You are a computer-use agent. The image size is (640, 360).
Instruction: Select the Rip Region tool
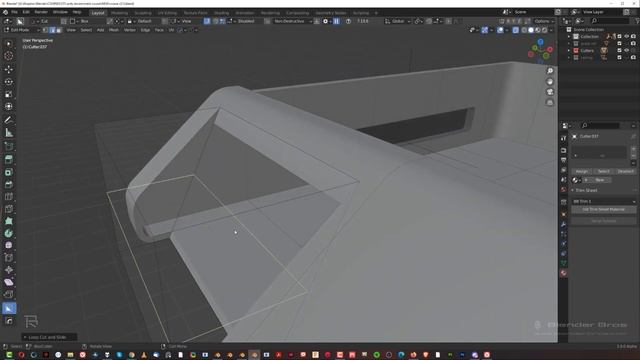click(x=9, y=294)
